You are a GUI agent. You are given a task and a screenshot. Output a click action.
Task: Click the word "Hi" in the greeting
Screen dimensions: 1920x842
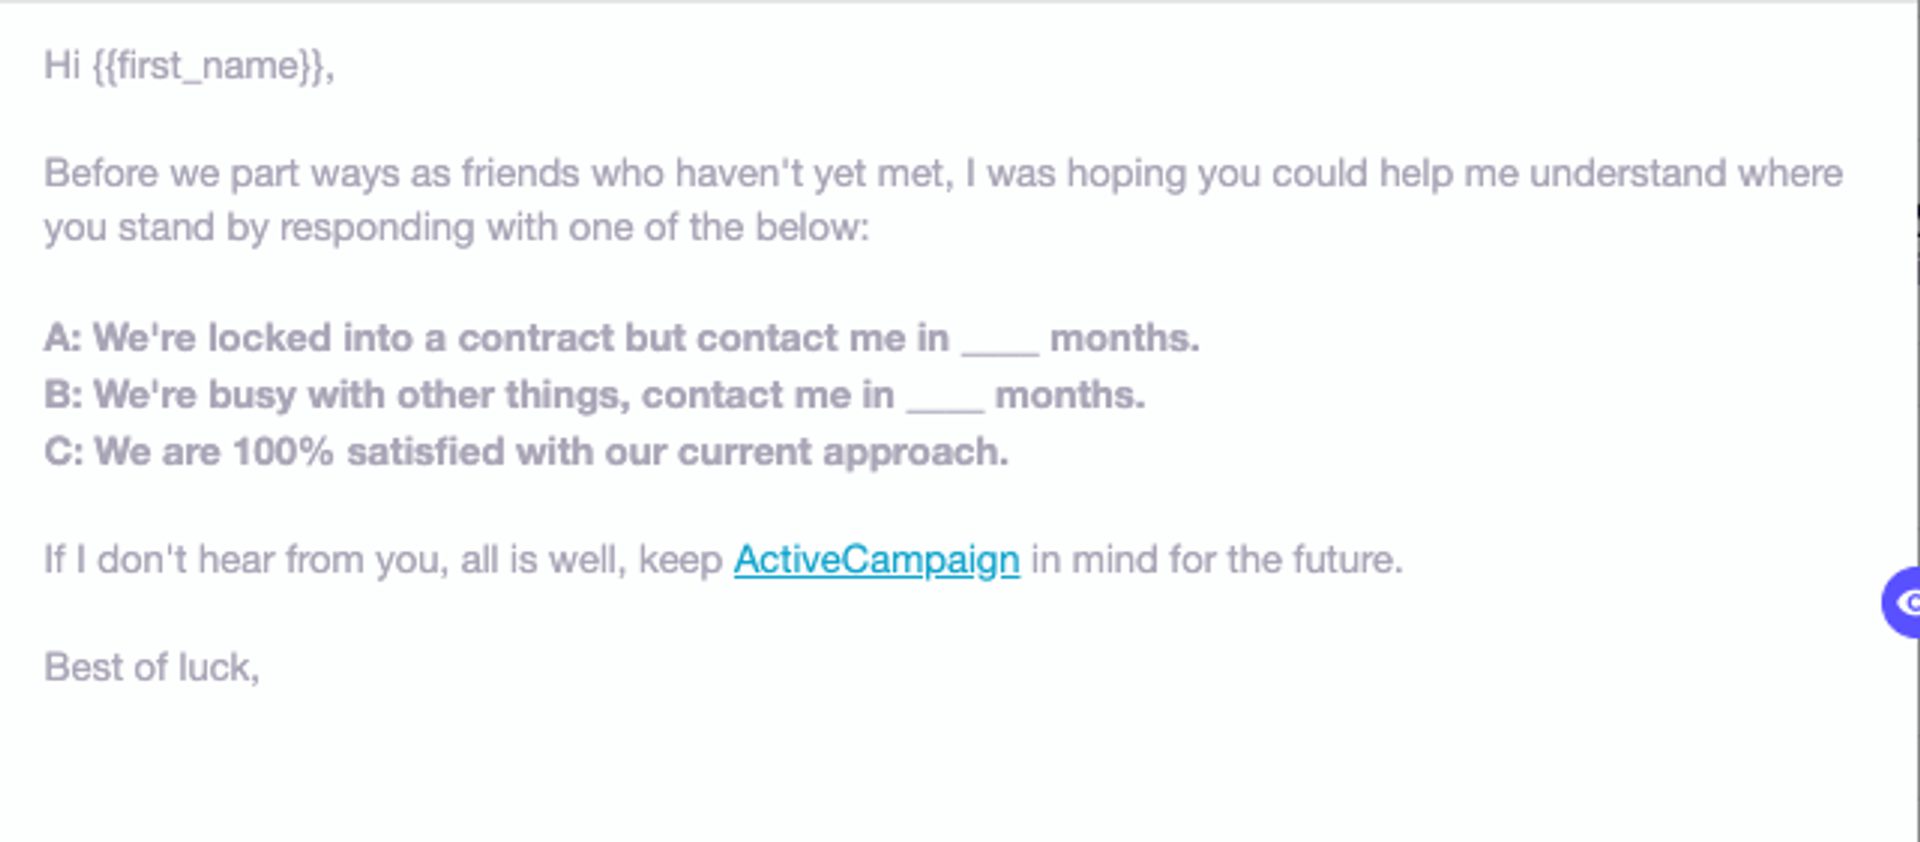coord(61,66)
